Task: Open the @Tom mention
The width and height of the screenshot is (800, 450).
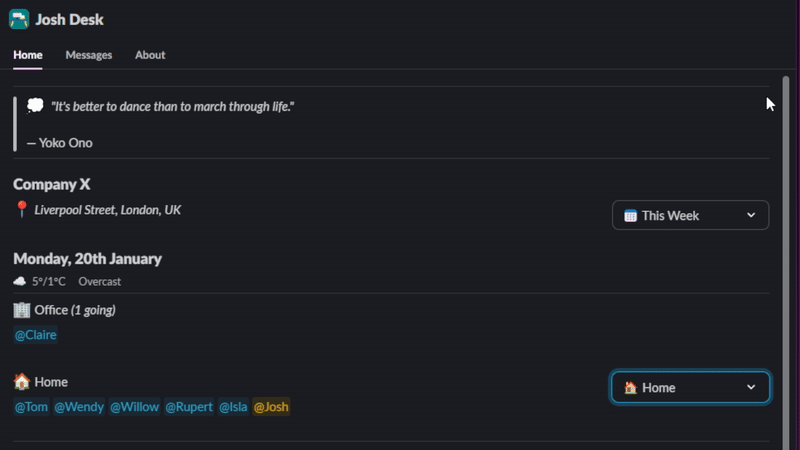Action: (30, 407)
